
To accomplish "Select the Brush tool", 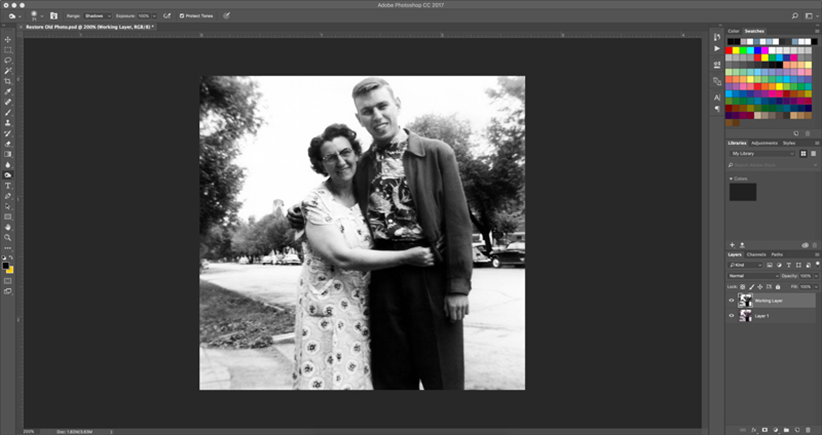I will (x=8, y=113).
